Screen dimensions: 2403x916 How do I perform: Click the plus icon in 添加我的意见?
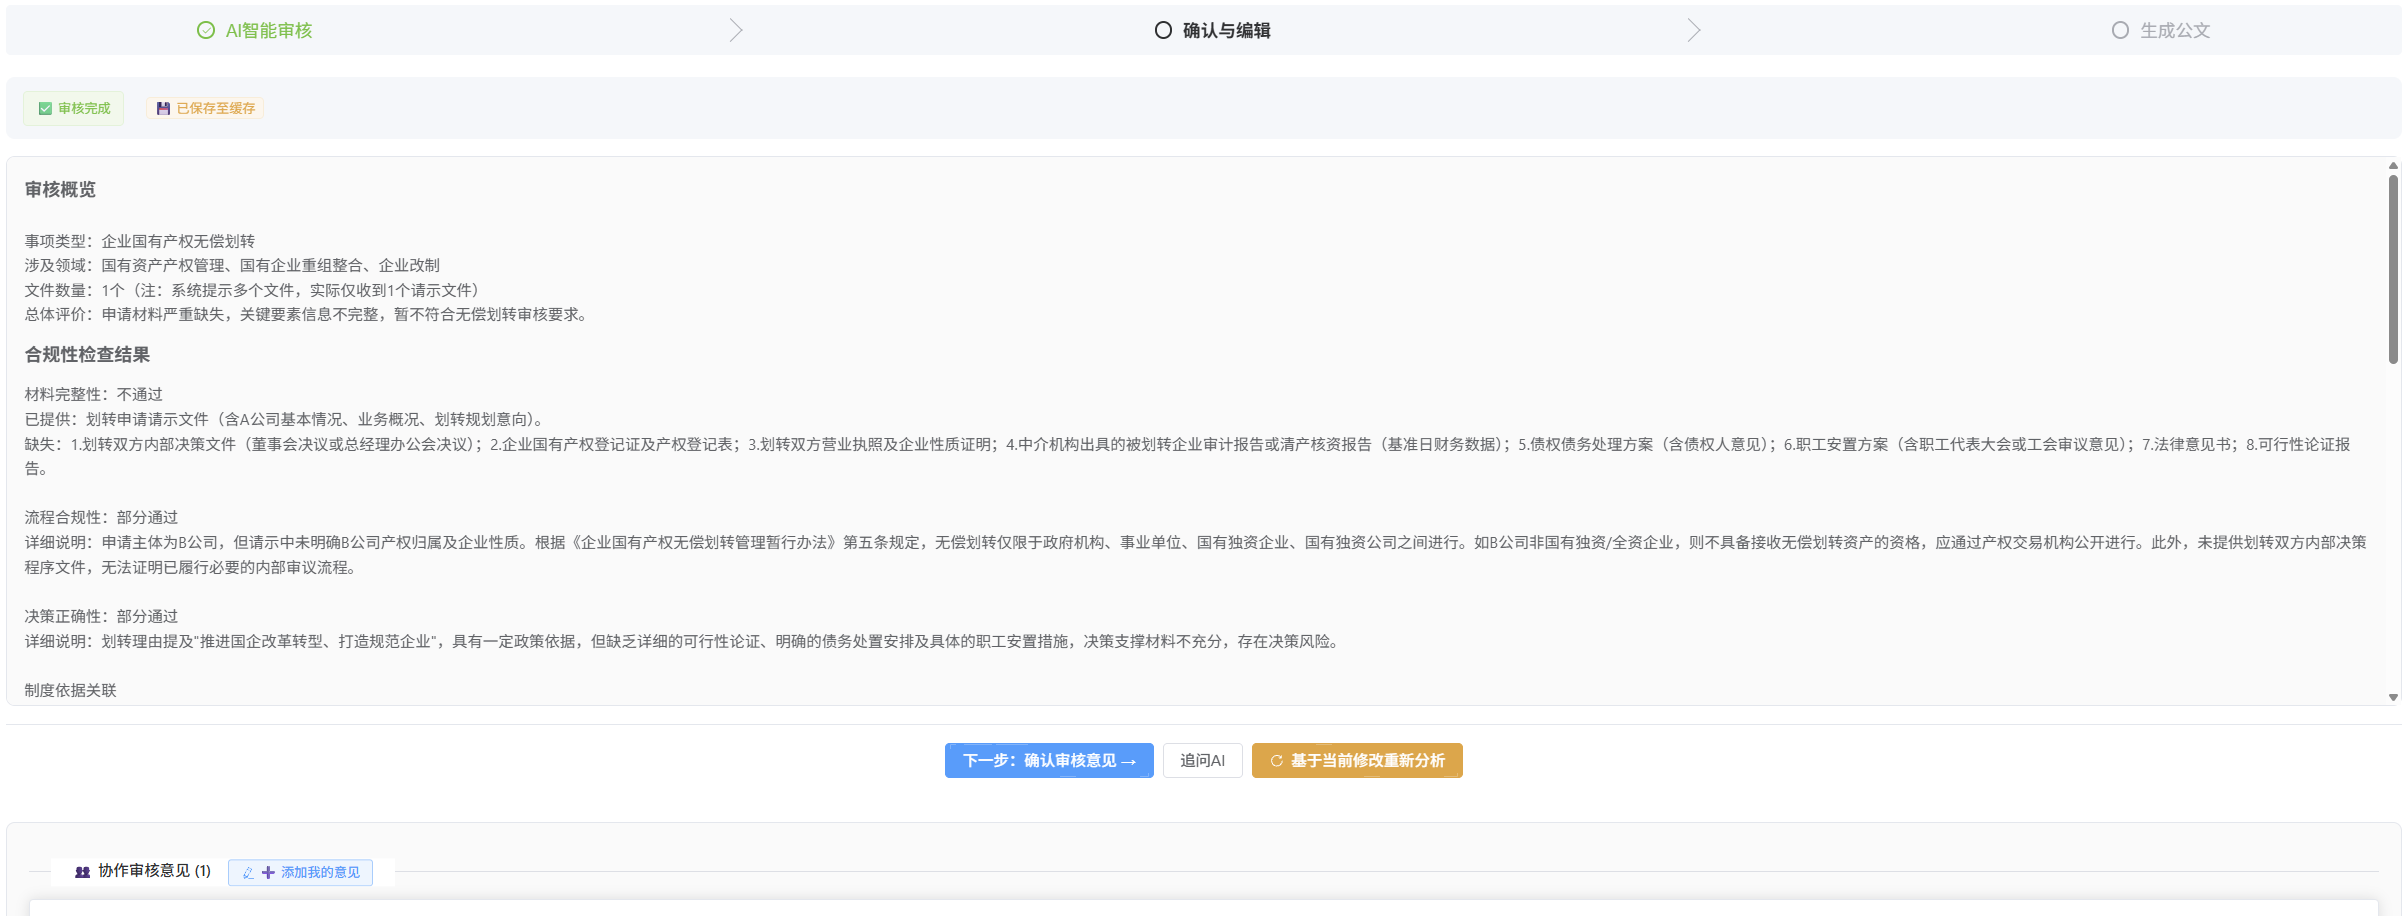[x=268, y=873]
